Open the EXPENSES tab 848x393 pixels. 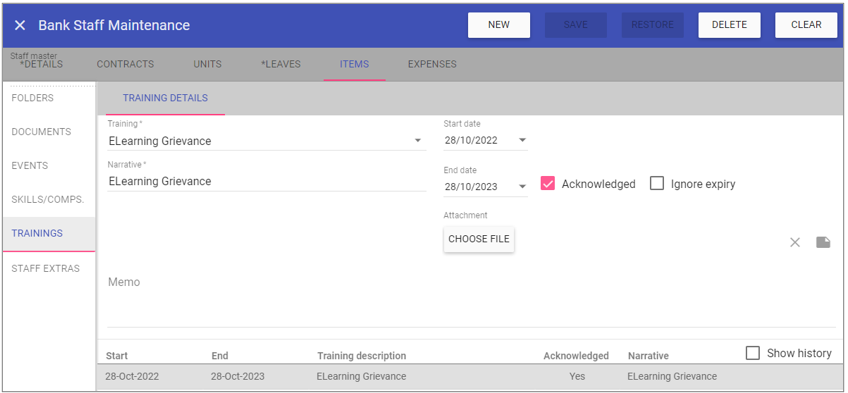[432, 64]
